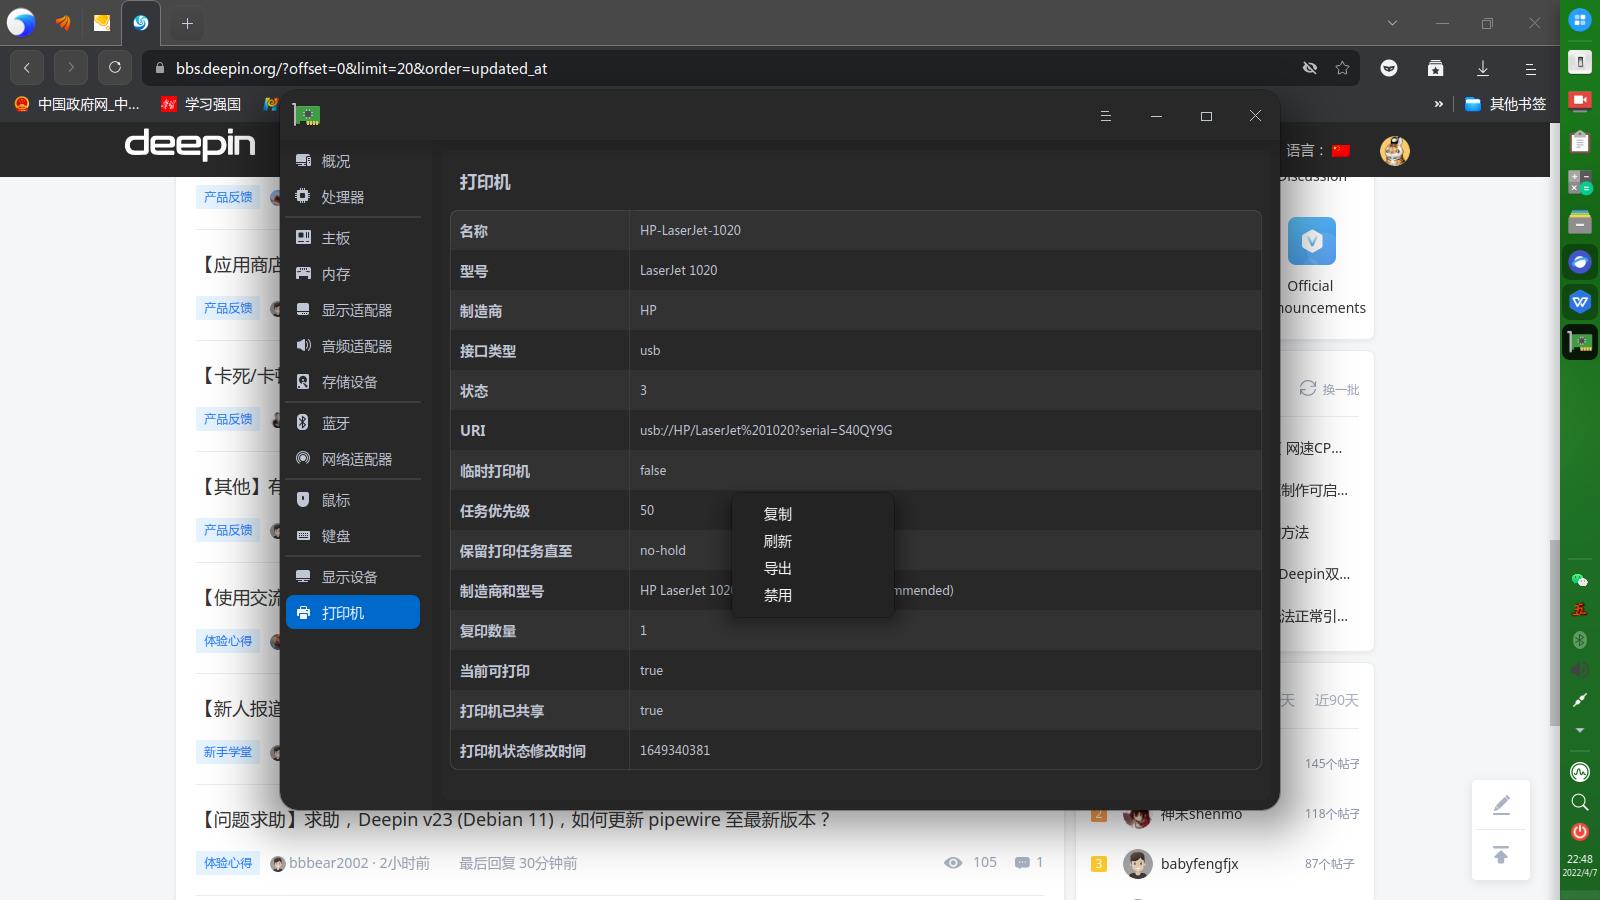This screenshot has height=900, width=1600.
Task: View 鼠标 in the sidebar
Action: pos(353,500)
